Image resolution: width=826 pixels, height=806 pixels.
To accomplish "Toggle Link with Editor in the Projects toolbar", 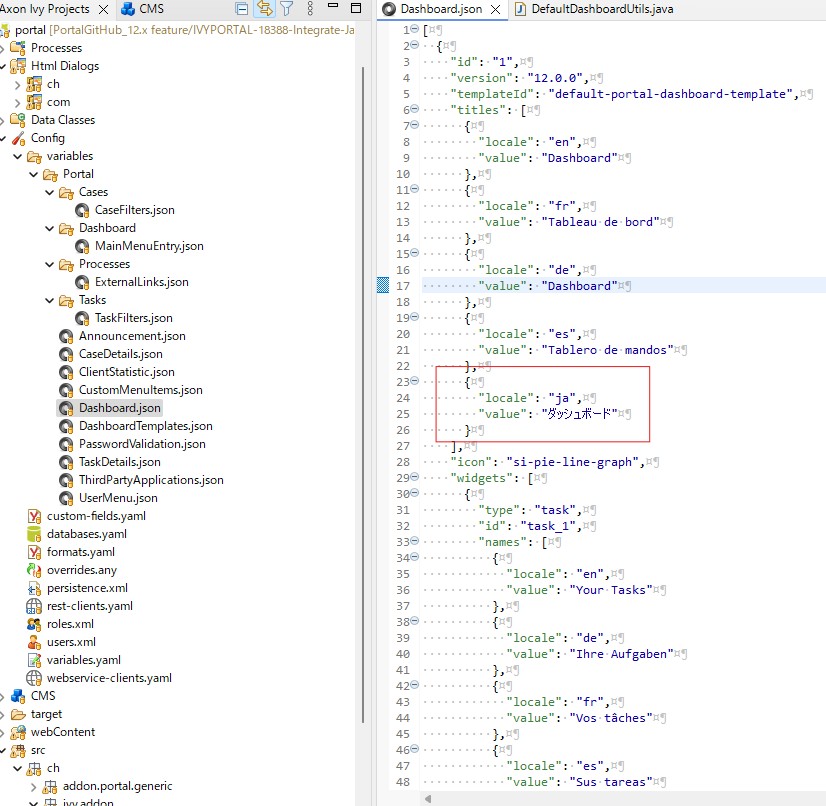I will pos(265,8).
